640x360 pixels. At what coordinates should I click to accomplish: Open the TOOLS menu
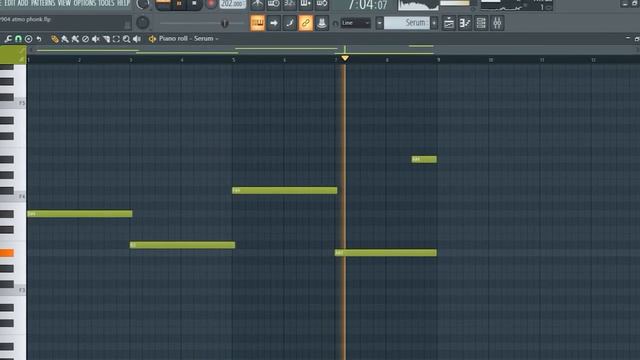coord(107,3)
